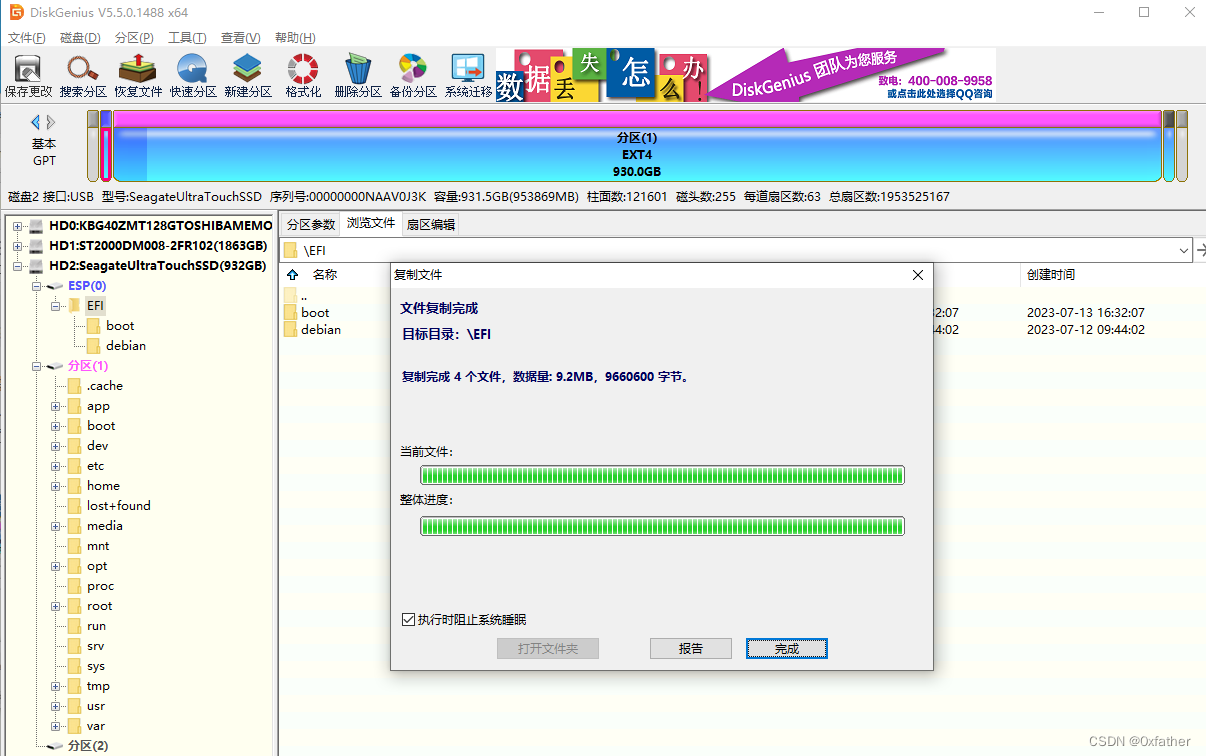Expand the tmp folder node

[x=57, y=686]
